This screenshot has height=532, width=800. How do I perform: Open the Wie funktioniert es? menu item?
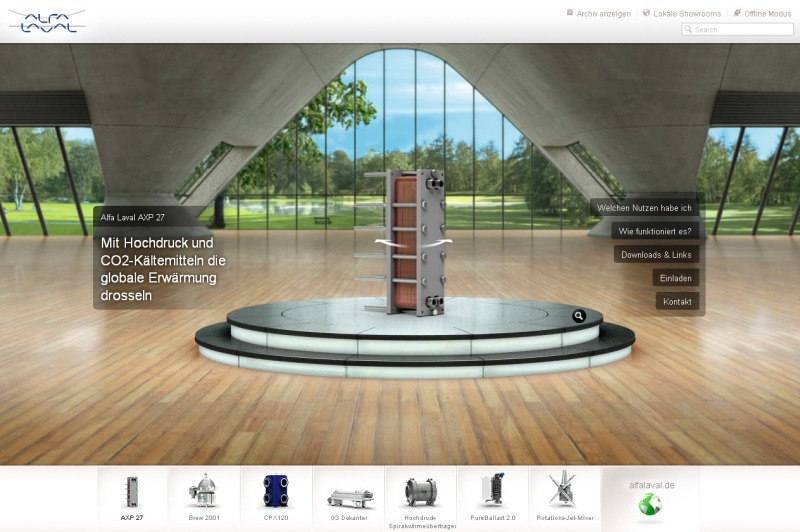(655, 231)
